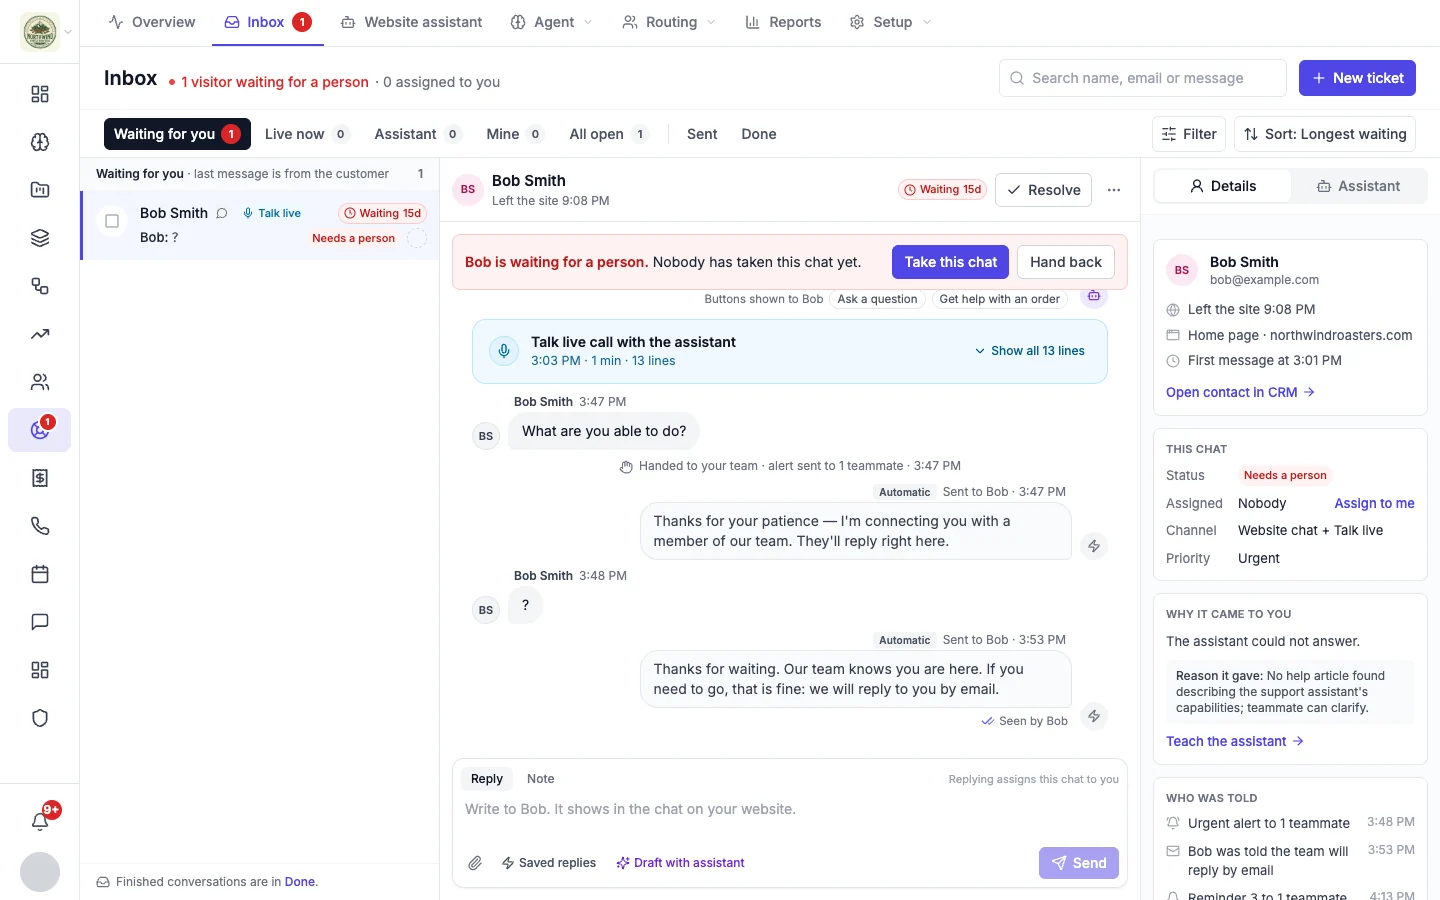
Task: Open the Routing dropdown menu
Action: [x=669, y=22]
